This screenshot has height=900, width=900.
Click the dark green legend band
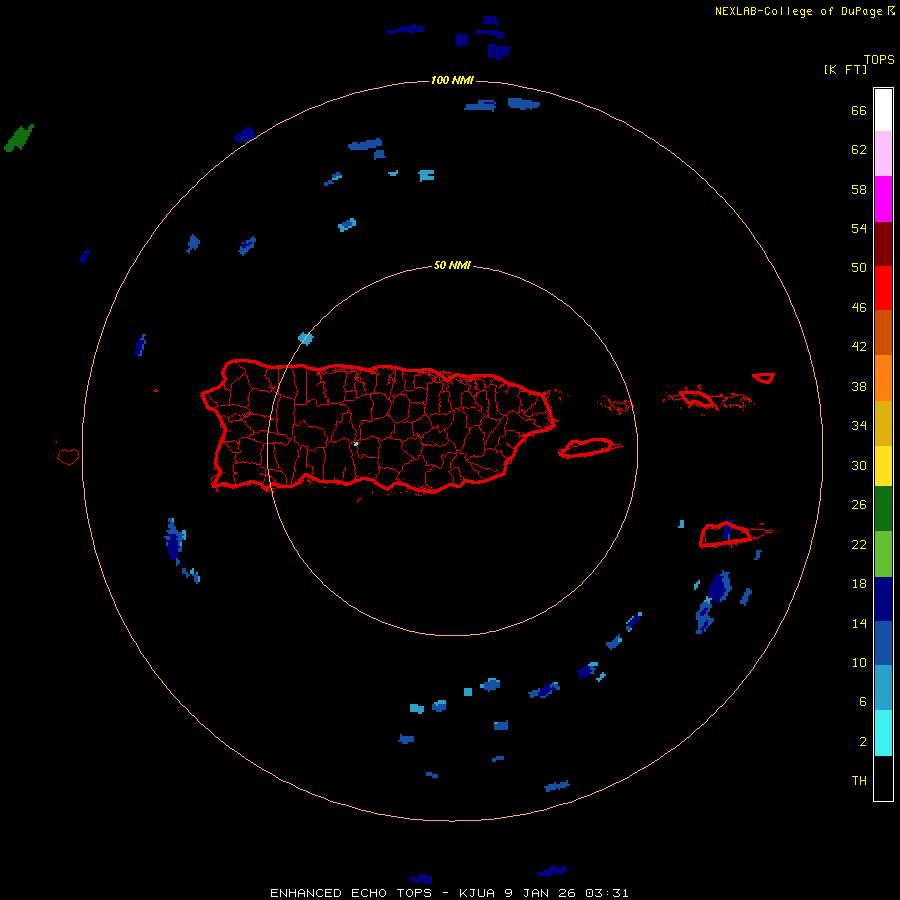883,509
